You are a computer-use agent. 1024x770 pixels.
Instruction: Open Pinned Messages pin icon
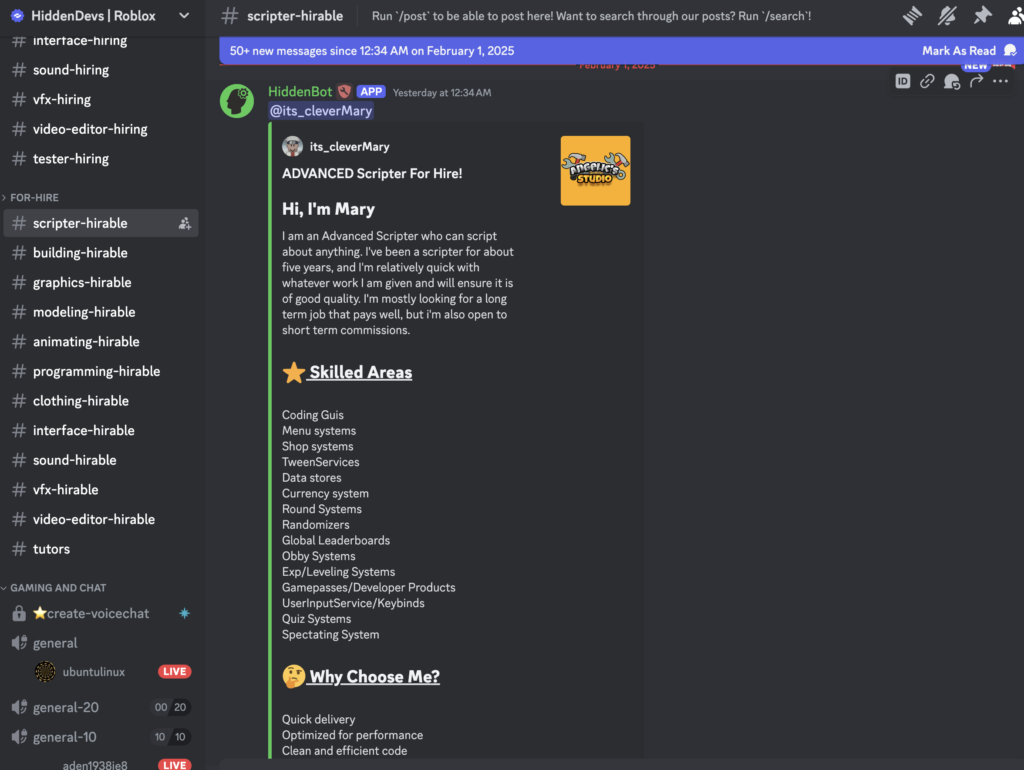coord(982,16)
